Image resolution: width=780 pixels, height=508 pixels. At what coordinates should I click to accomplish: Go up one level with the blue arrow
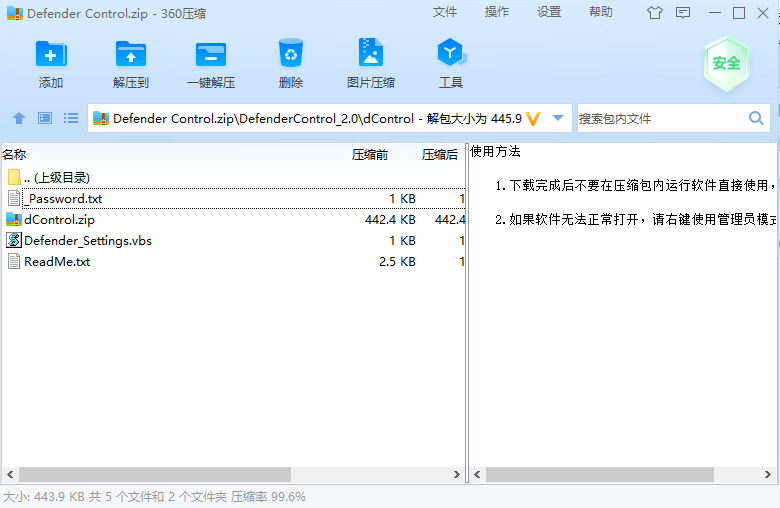point(19,118)
